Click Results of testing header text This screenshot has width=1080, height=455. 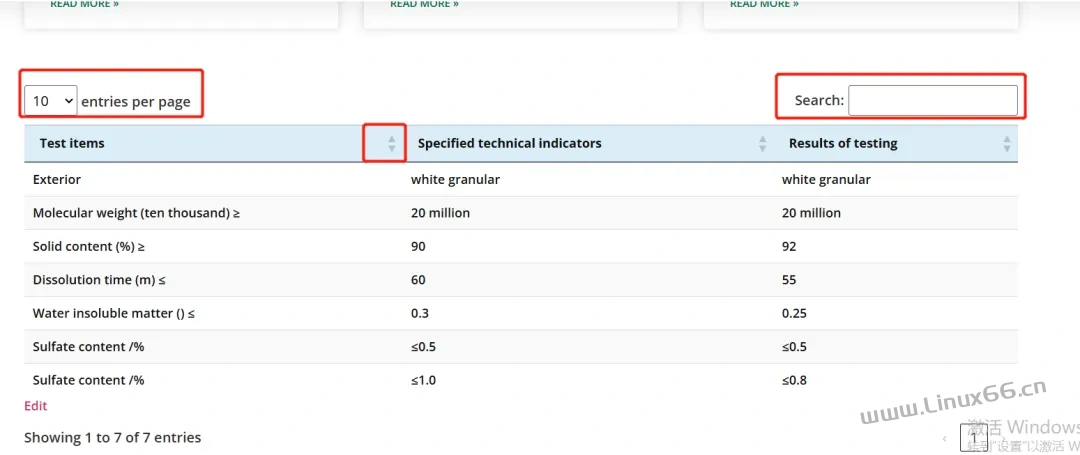tap(843, 143)
